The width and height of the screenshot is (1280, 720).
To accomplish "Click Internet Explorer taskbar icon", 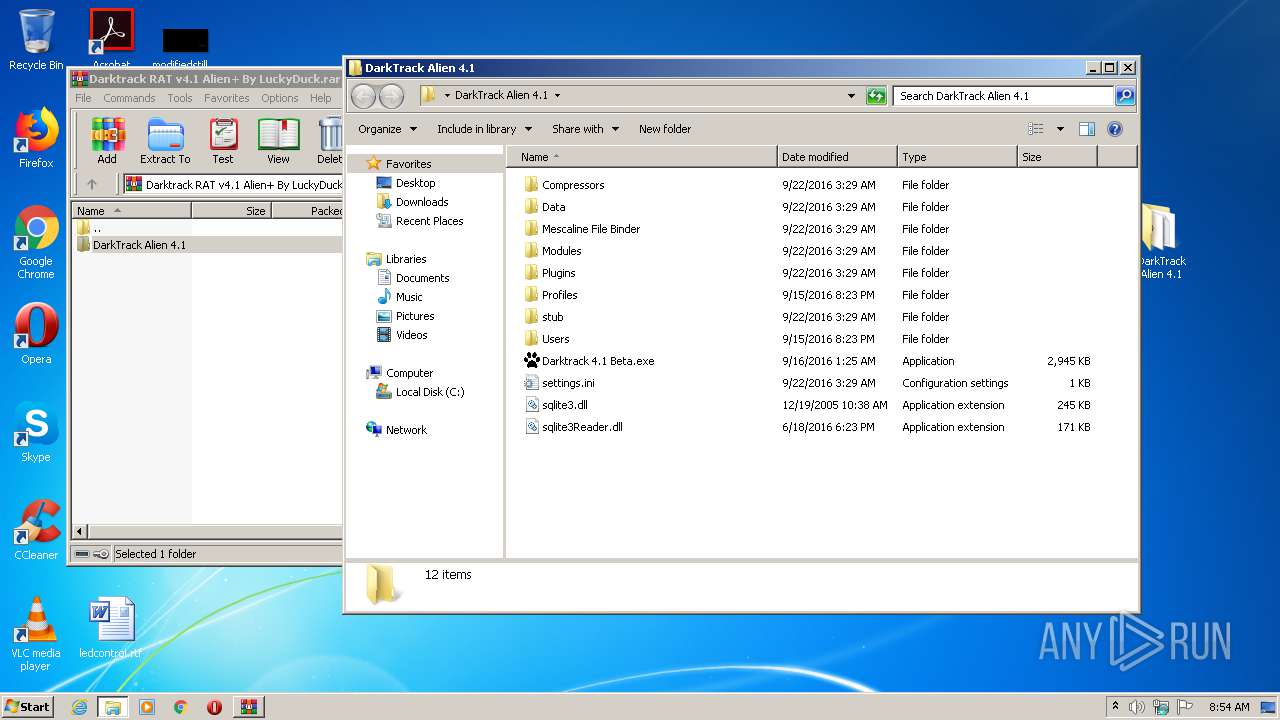I will point(79,707).
